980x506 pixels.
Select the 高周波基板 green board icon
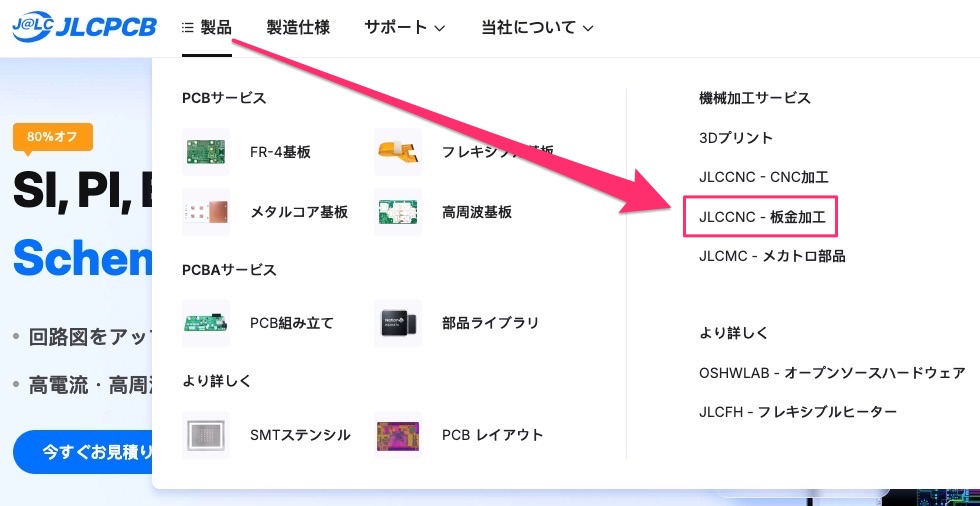pyautogui.click(x=398, y=212)
